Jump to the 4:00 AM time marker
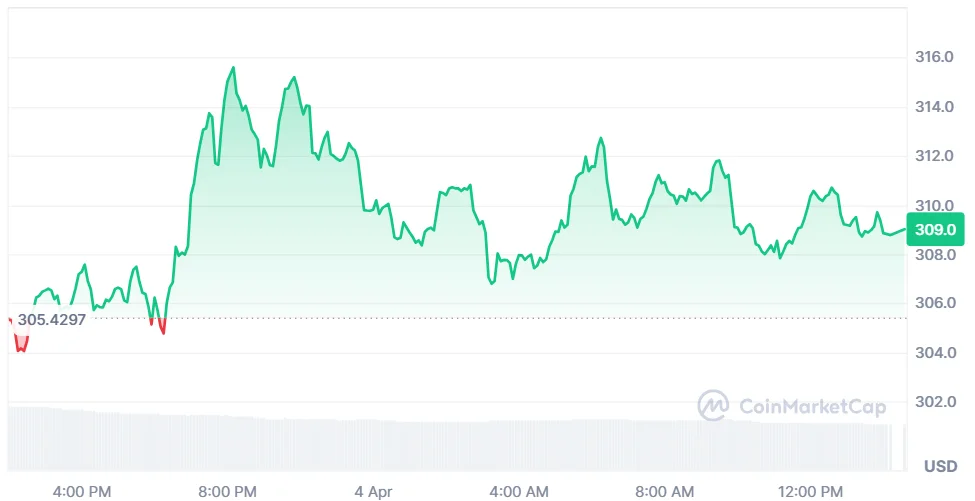This screenshot has height=501, width=975. coord(520,491)
